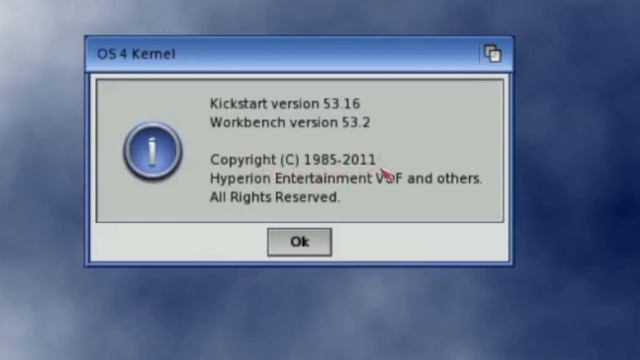640x360 pixels.
Task: Click the blue information icon
Action: point(153,151)
